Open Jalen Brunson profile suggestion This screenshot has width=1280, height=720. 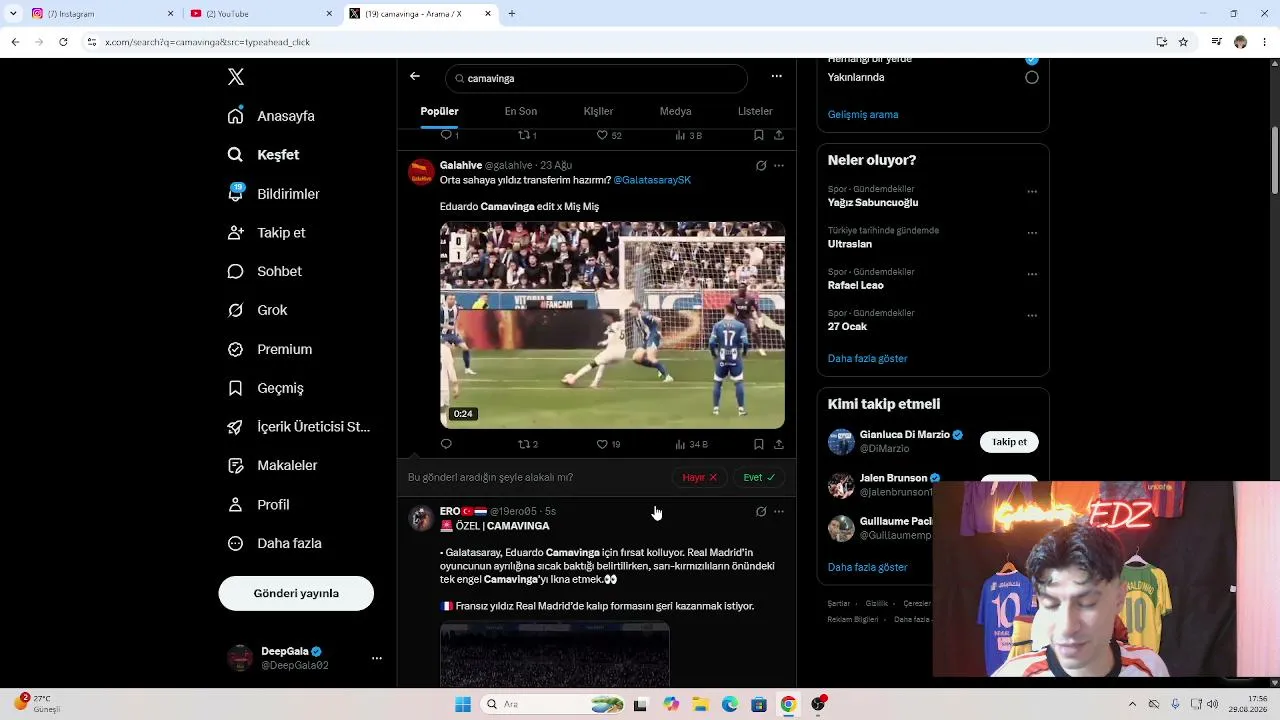point(893,478)
